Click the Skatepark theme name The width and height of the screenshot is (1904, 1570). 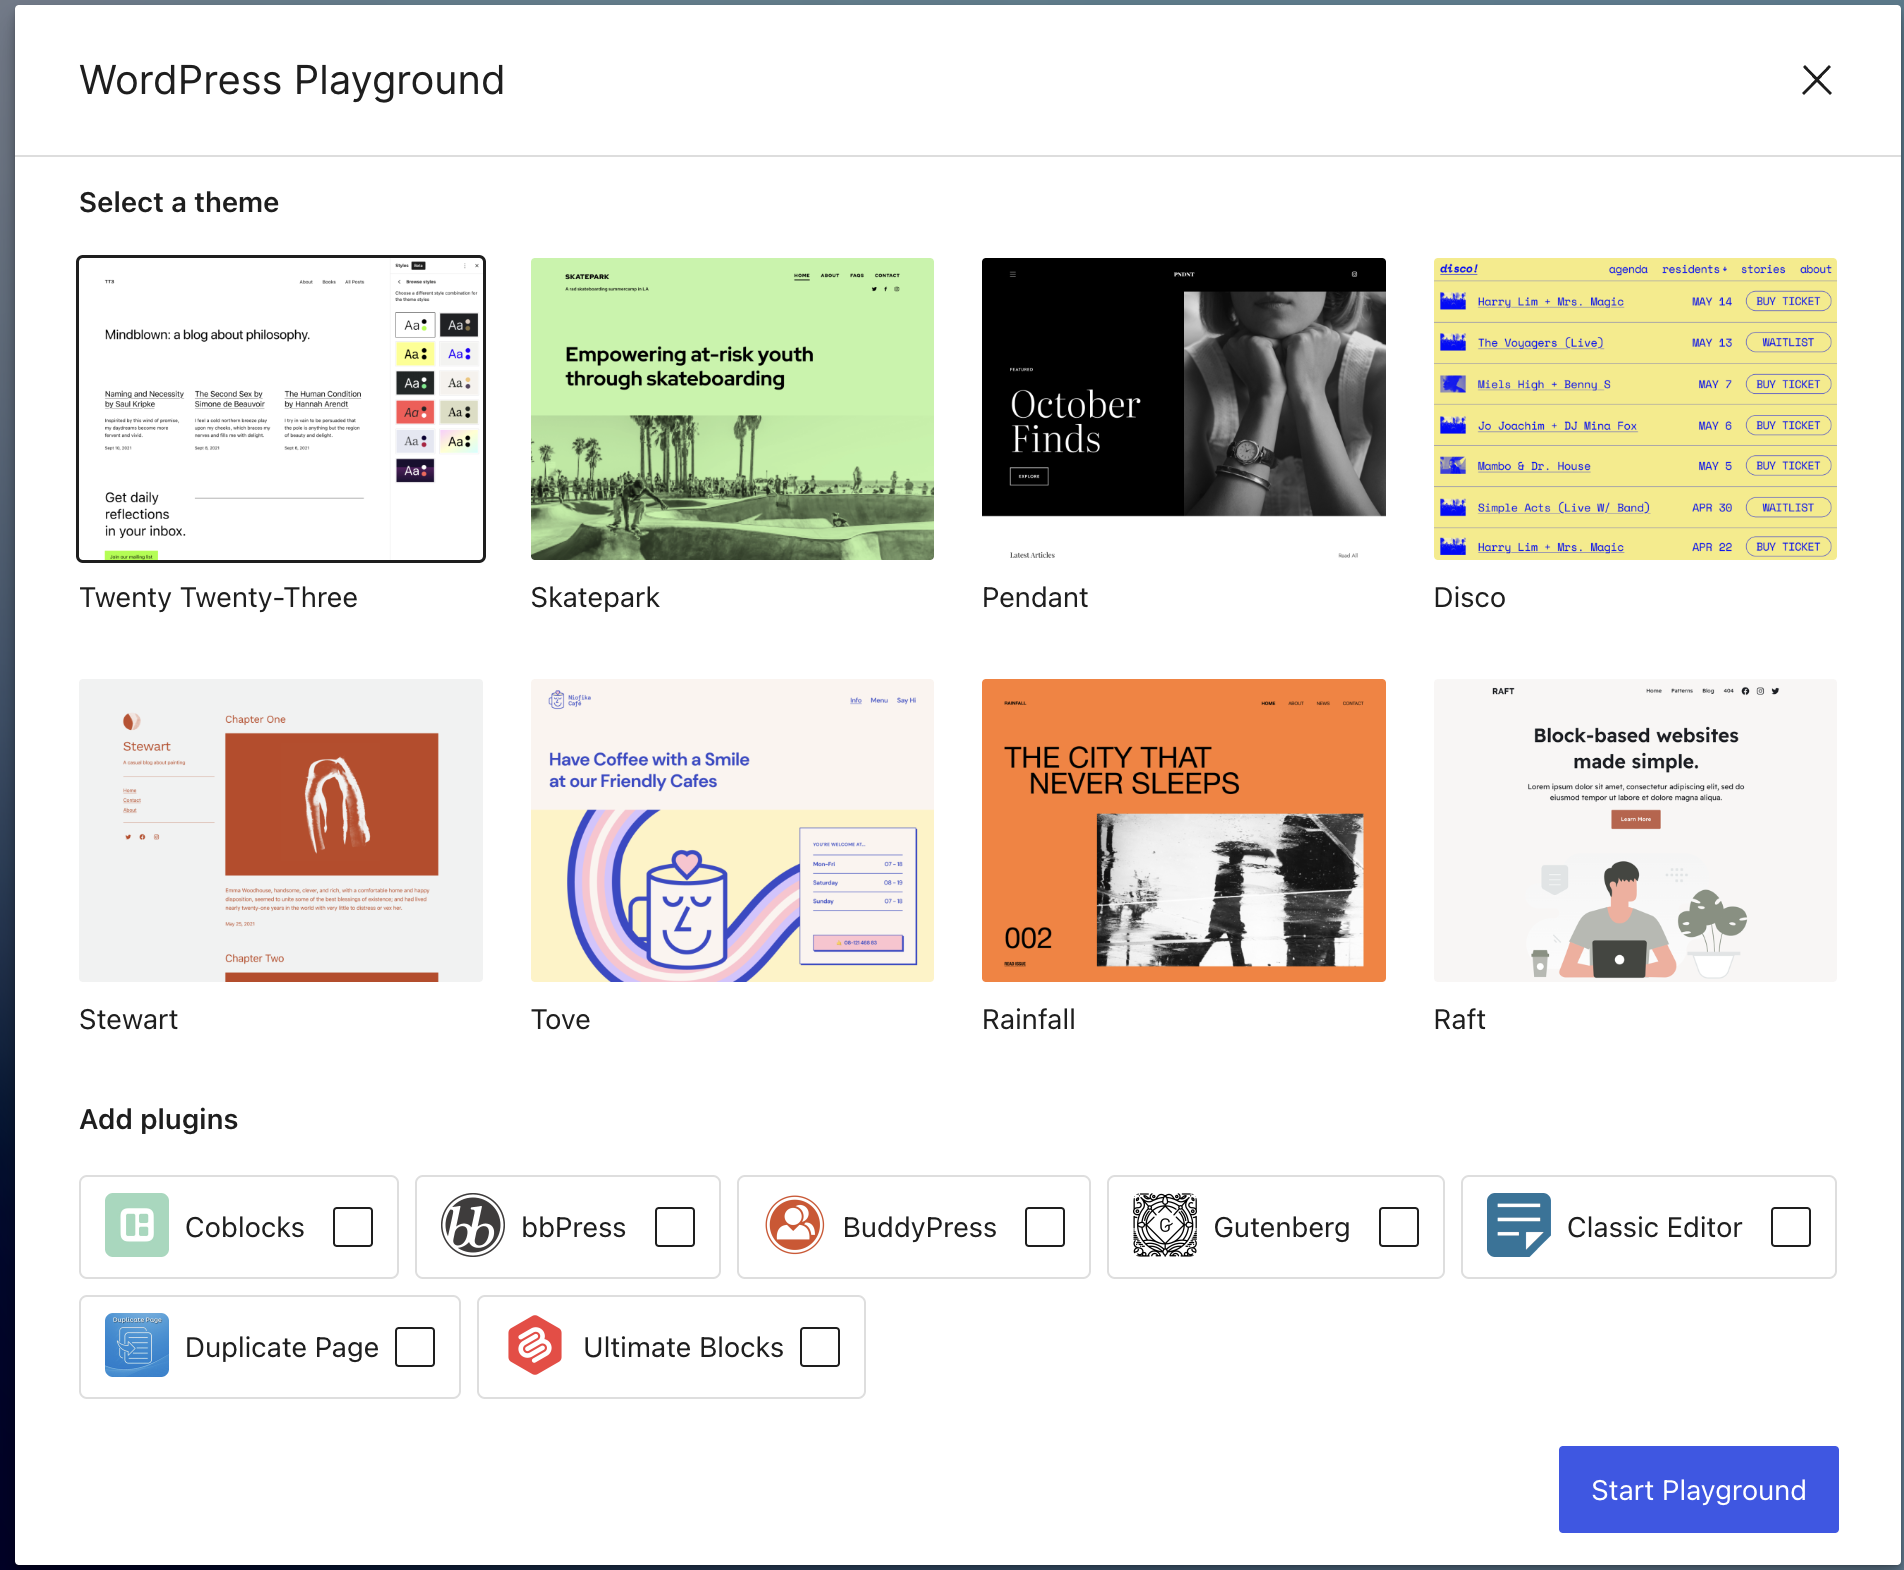coord(595,598)
